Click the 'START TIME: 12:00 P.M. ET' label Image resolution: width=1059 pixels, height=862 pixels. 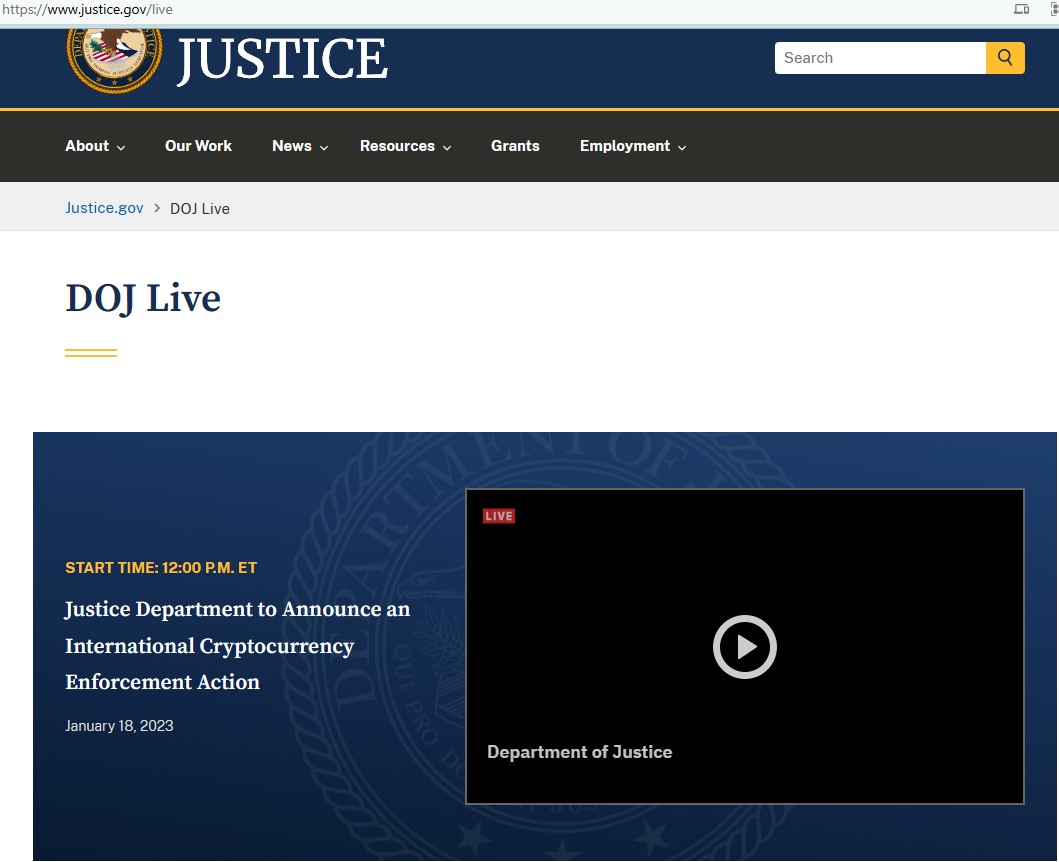pos(161,567)
